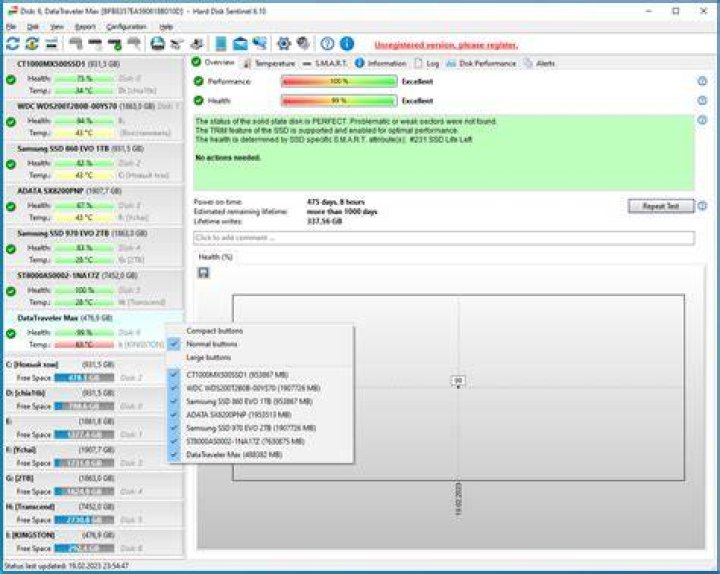Open the Disk menu

pos(33,27)
